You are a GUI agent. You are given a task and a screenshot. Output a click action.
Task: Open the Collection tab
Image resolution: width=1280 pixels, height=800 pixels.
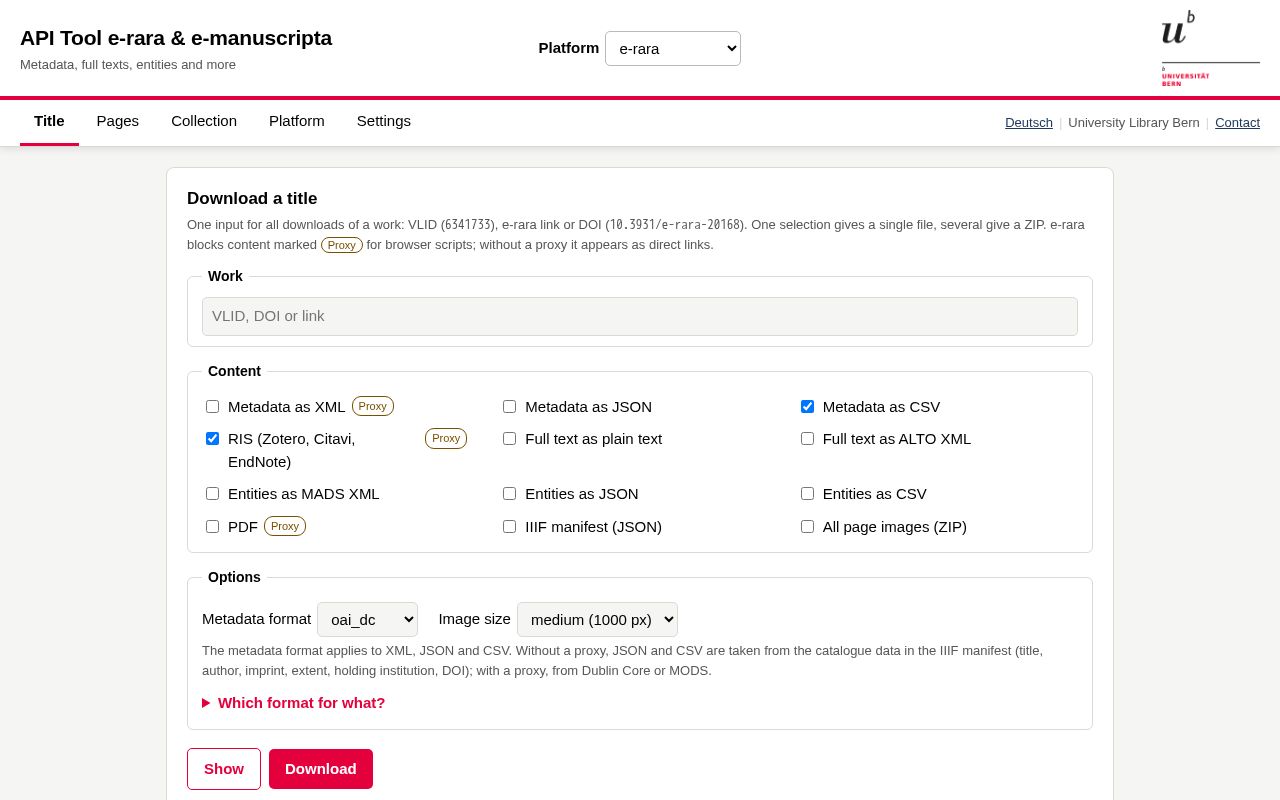click(x=204, y=121)
